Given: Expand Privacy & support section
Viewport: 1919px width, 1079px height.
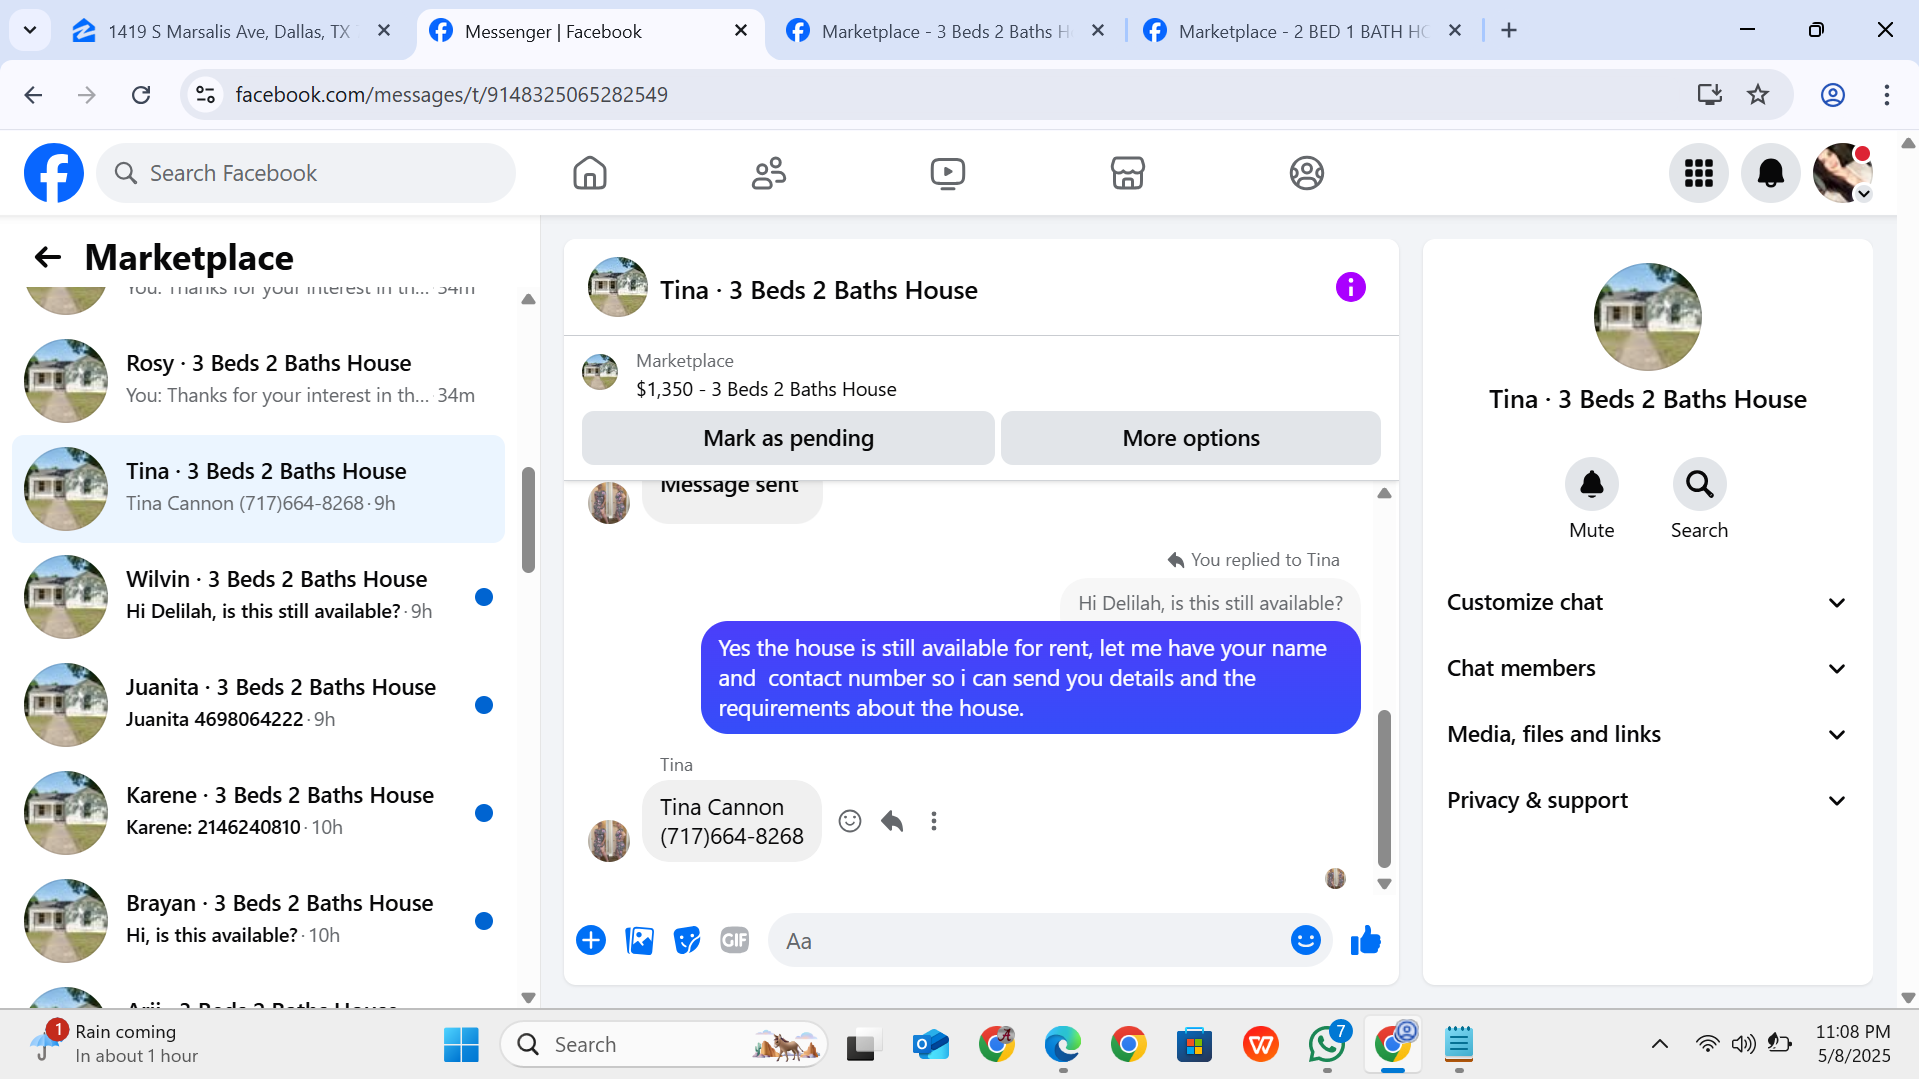Looking at the screenshot, I should [x=1646, y=800].
